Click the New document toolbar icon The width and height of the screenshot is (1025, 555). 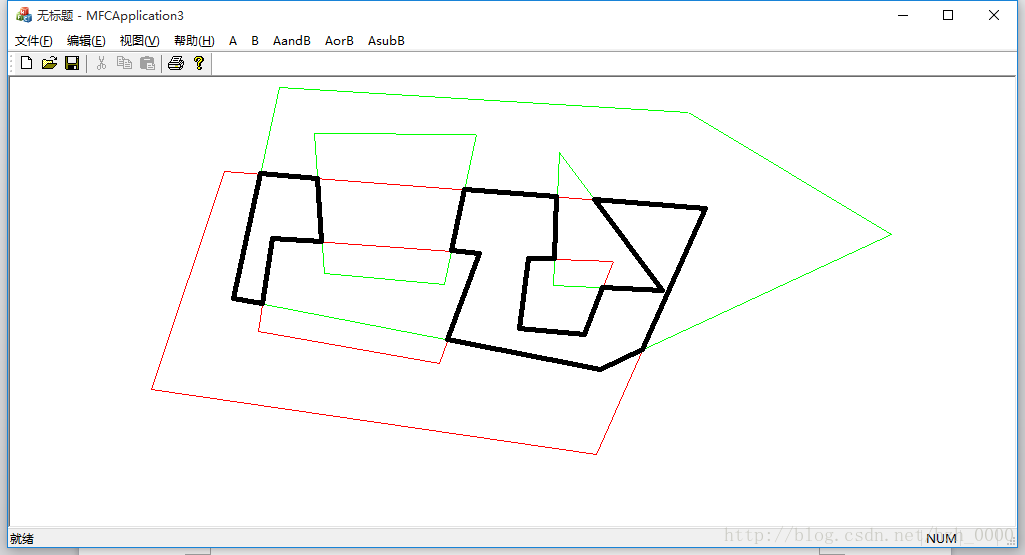pos(26,63)
